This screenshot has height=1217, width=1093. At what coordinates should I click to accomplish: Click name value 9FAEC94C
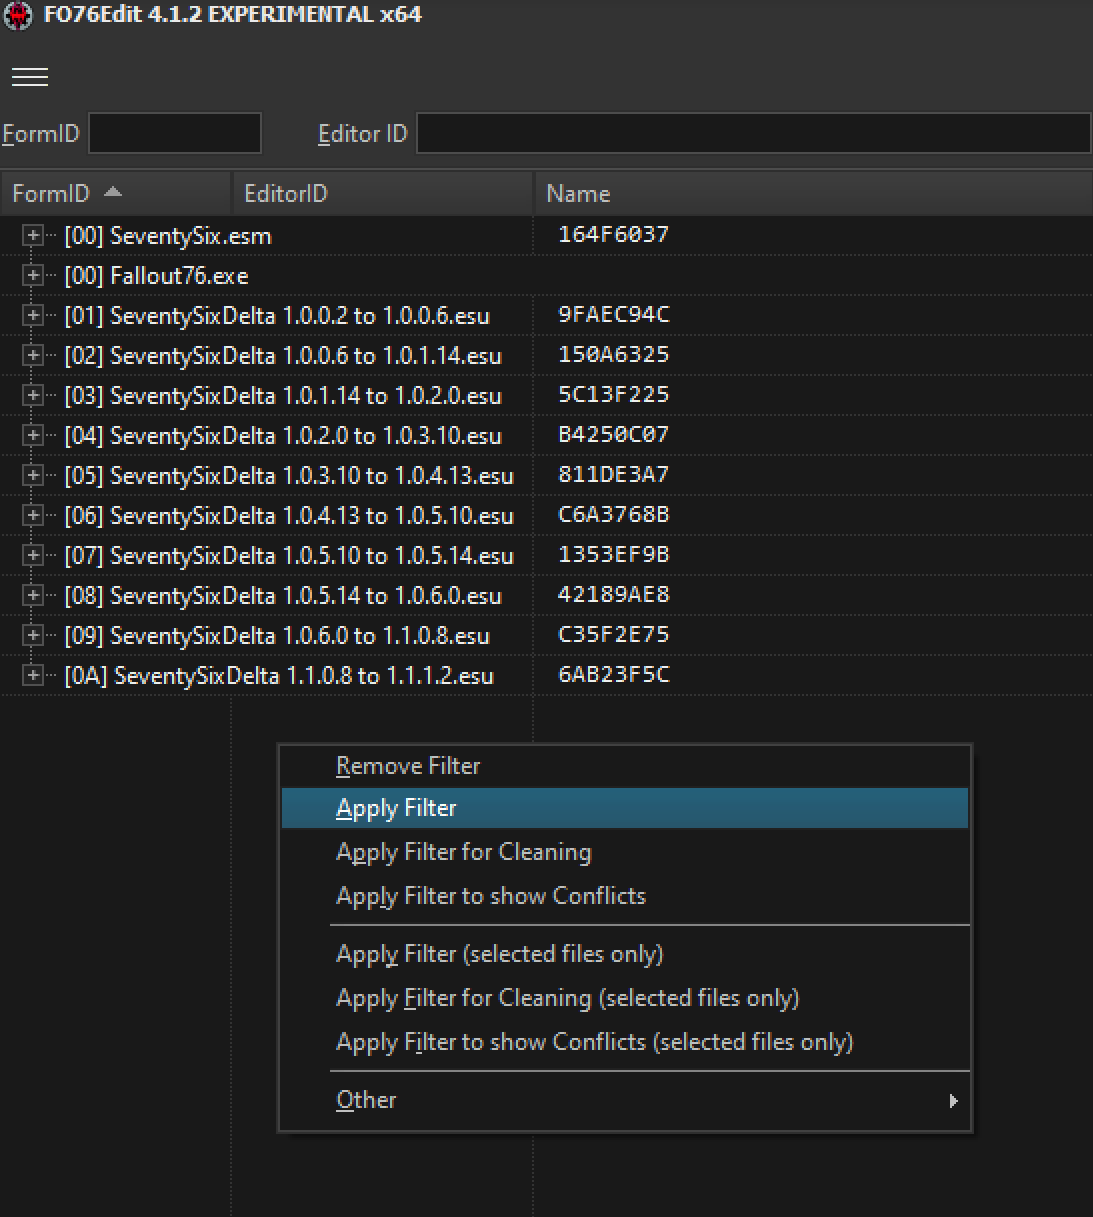click(613, 314)
